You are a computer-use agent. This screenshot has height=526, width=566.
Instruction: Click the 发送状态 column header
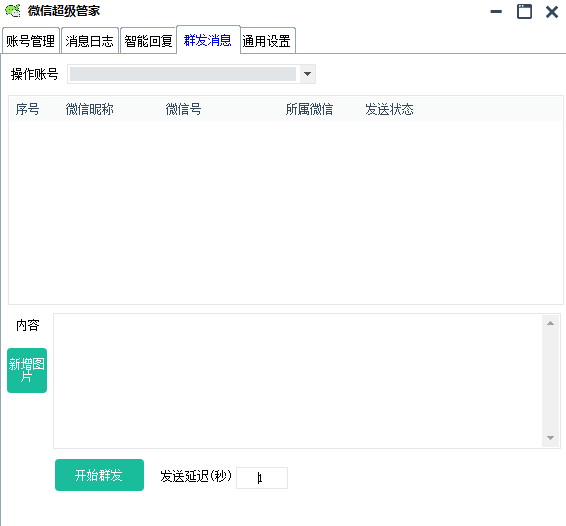coord(389,109)
